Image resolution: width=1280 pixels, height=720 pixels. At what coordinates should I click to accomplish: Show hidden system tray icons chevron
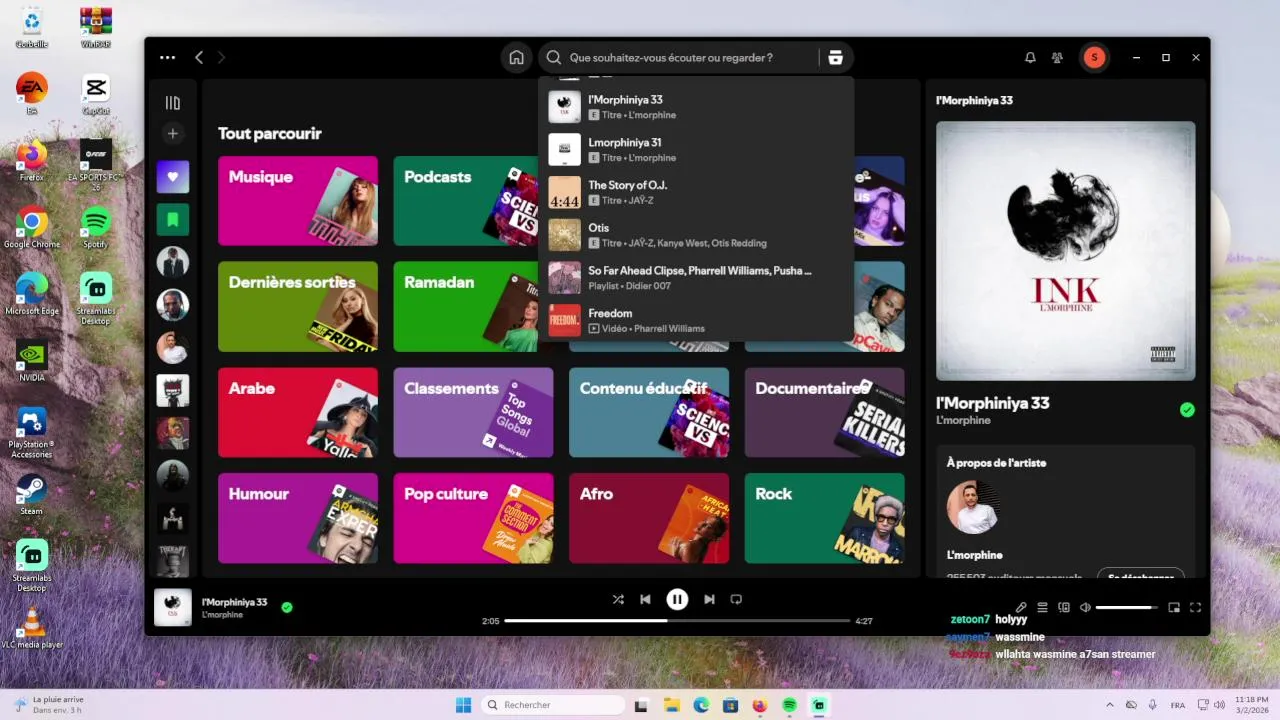(1109, 705)
